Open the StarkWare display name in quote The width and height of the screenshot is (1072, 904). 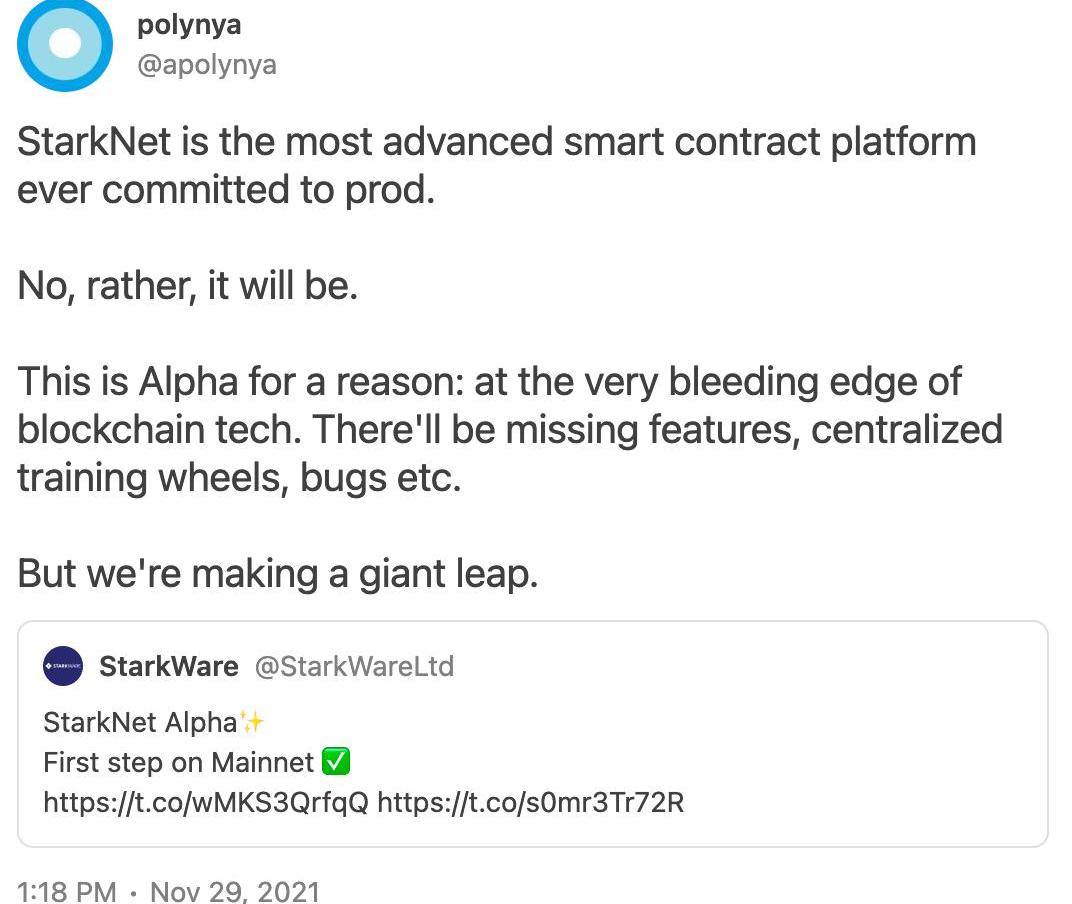(168, 666)
